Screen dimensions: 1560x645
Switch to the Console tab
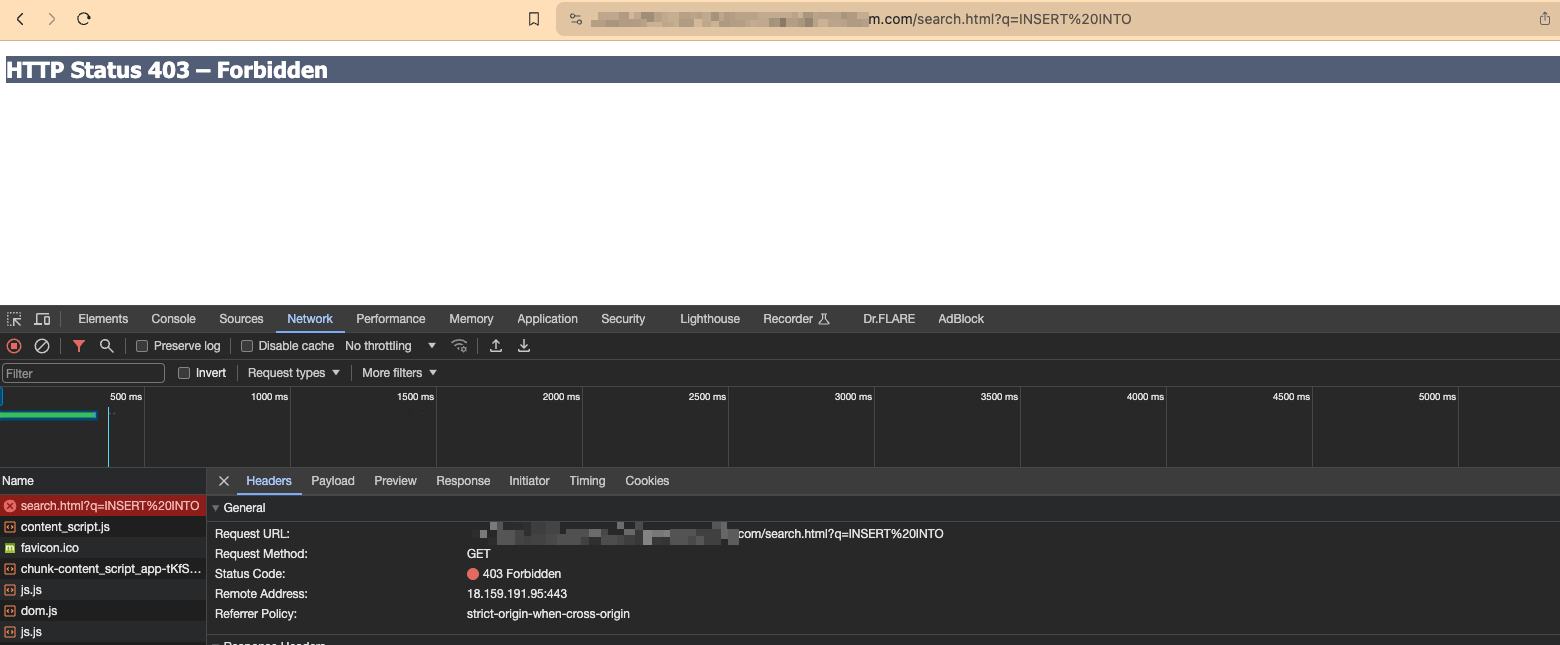click(173, 319)
